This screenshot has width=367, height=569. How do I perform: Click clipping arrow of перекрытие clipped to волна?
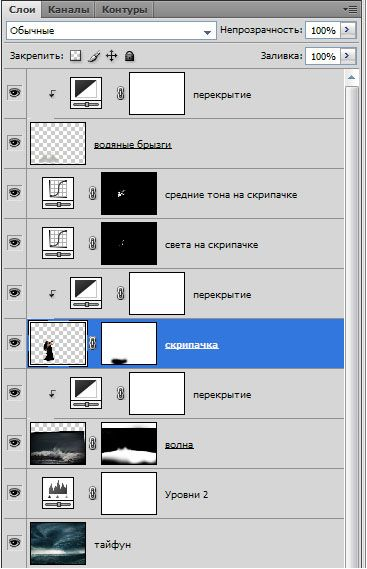52,393
